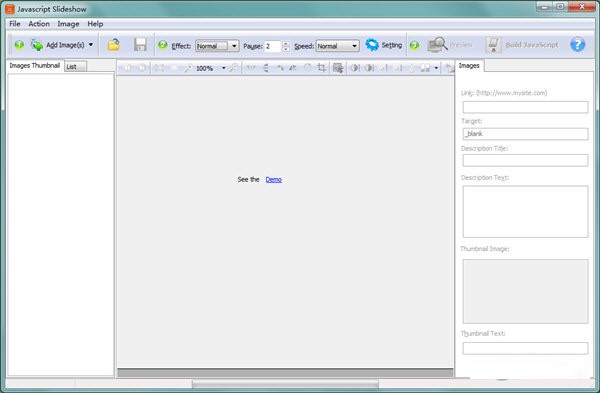Click the first contrast half-circle icon
600x393 pixels.
pyautogui.click(x=355, y=68)
